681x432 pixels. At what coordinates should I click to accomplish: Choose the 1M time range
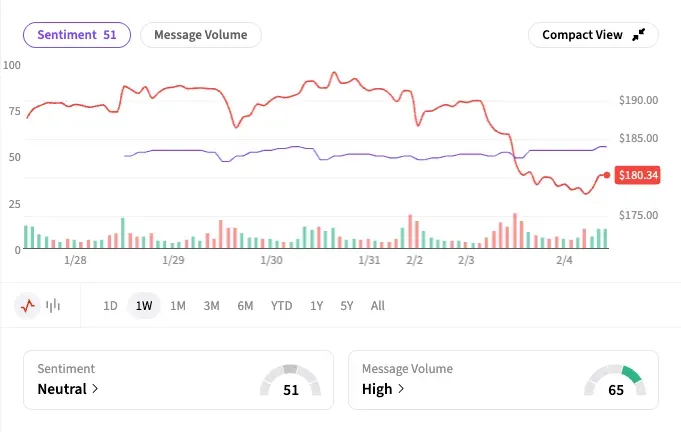point(178,306)
